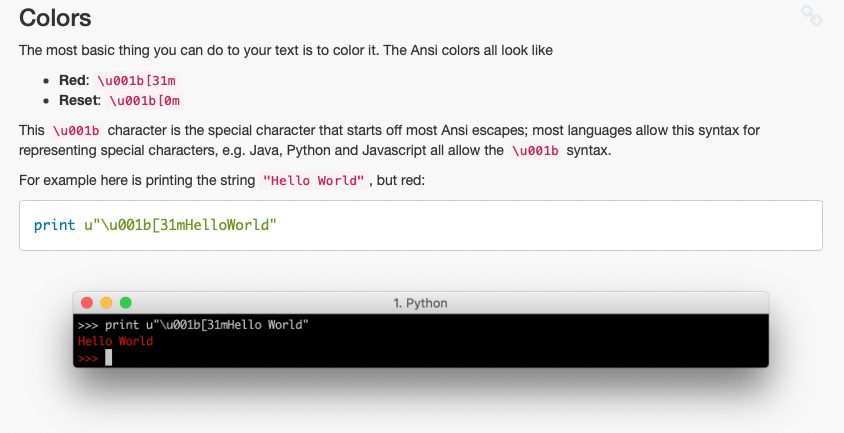Click the bold Reset bullet label

coord(79,100)
